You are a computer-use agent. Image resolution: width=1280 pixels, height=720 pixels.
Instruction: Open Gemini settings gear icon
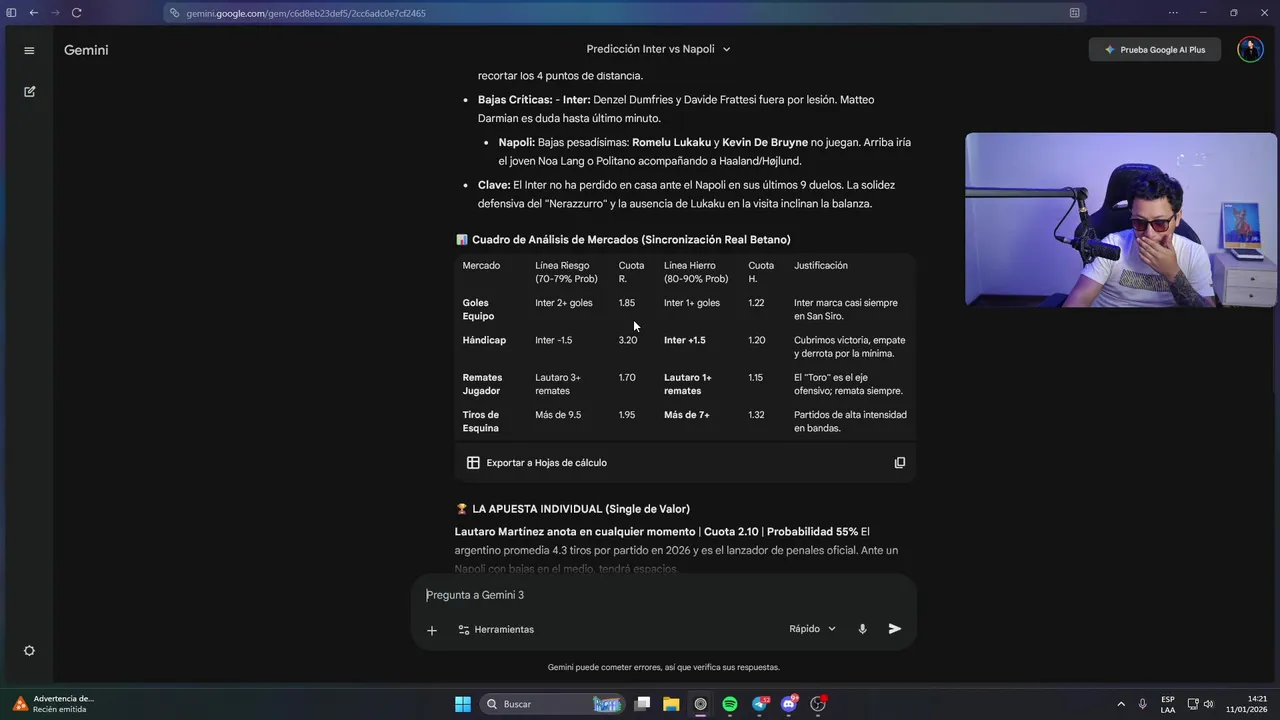pyautogui.click(x=29, y=650)
